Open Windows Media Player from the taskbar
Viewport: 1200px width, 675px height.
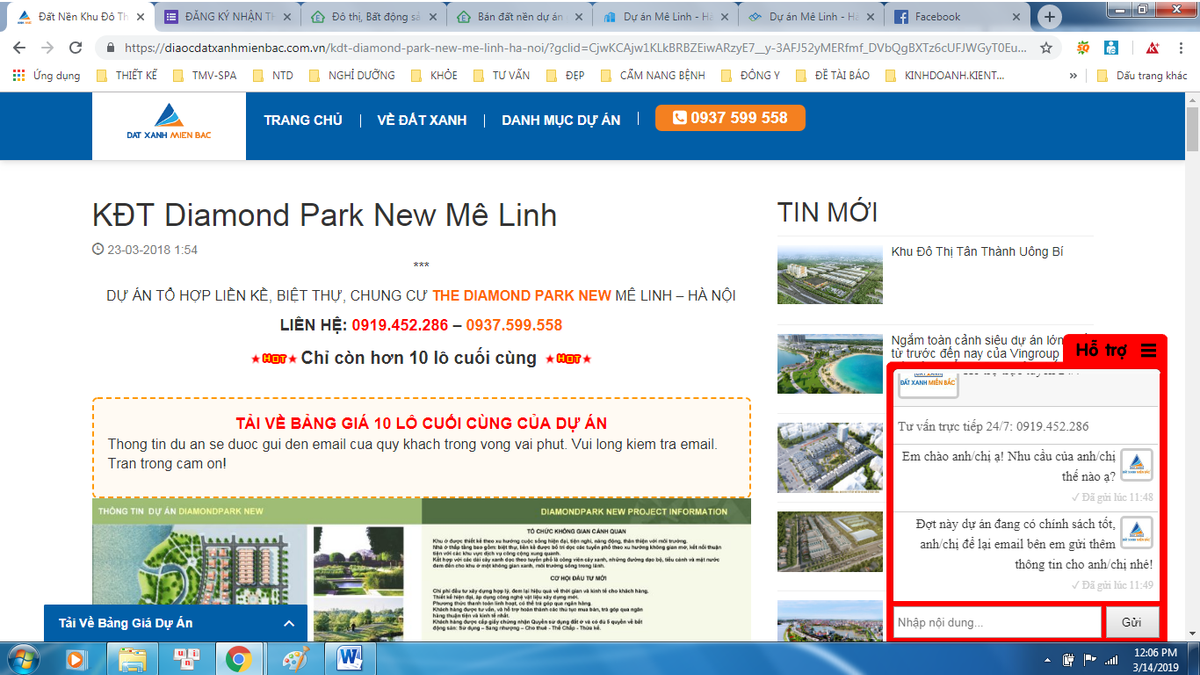point(77,659)
